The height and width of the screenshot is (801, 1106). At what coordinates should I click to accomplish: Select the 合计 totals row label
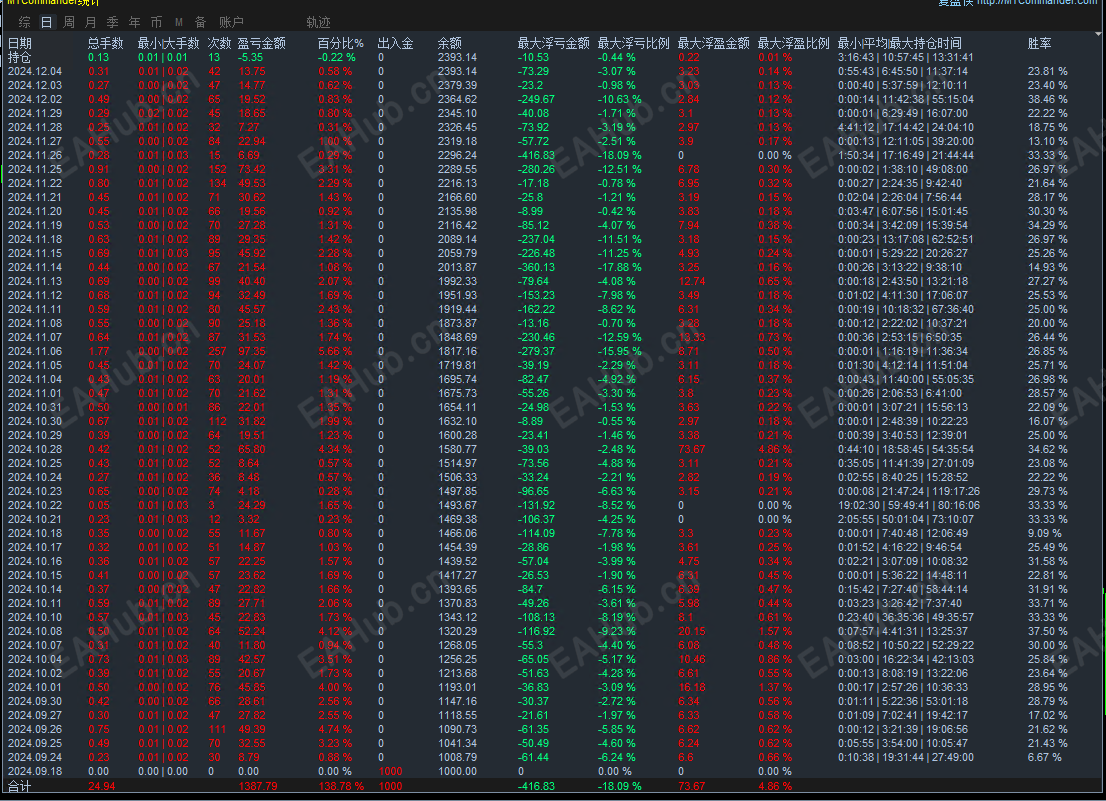[x=20, y=786]
